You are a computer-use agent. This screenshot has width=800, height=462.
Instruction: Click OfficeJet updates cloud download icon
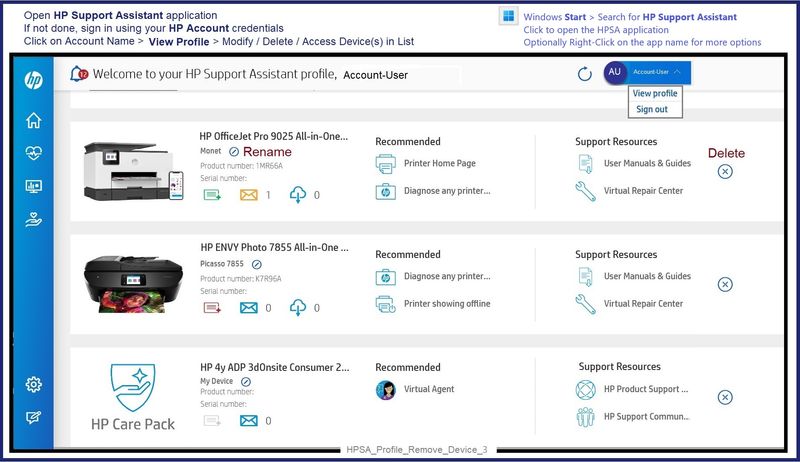[298, 194]
